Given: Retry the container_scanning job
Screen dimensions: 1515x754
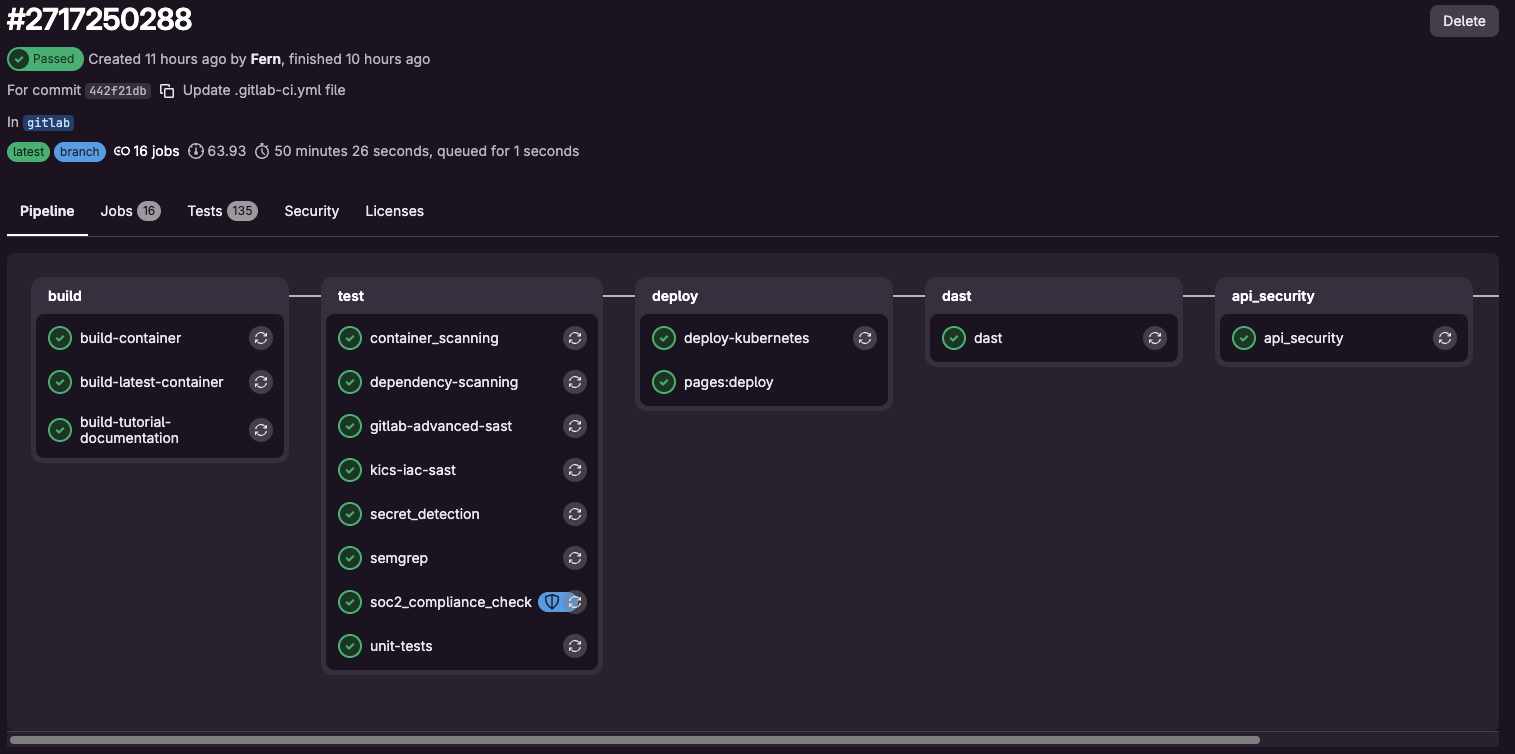Looking at the screenshot, I should point(575,338).
